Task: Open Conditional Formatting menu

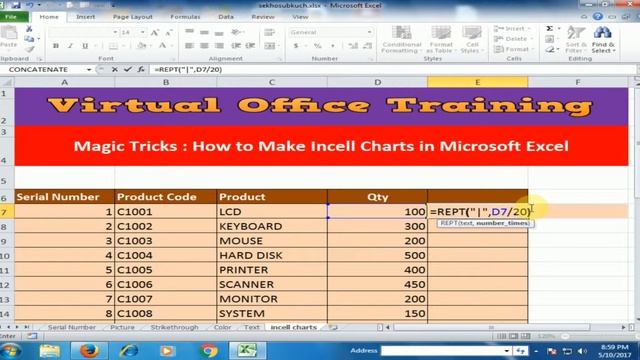Action: [x=401, y=39]
